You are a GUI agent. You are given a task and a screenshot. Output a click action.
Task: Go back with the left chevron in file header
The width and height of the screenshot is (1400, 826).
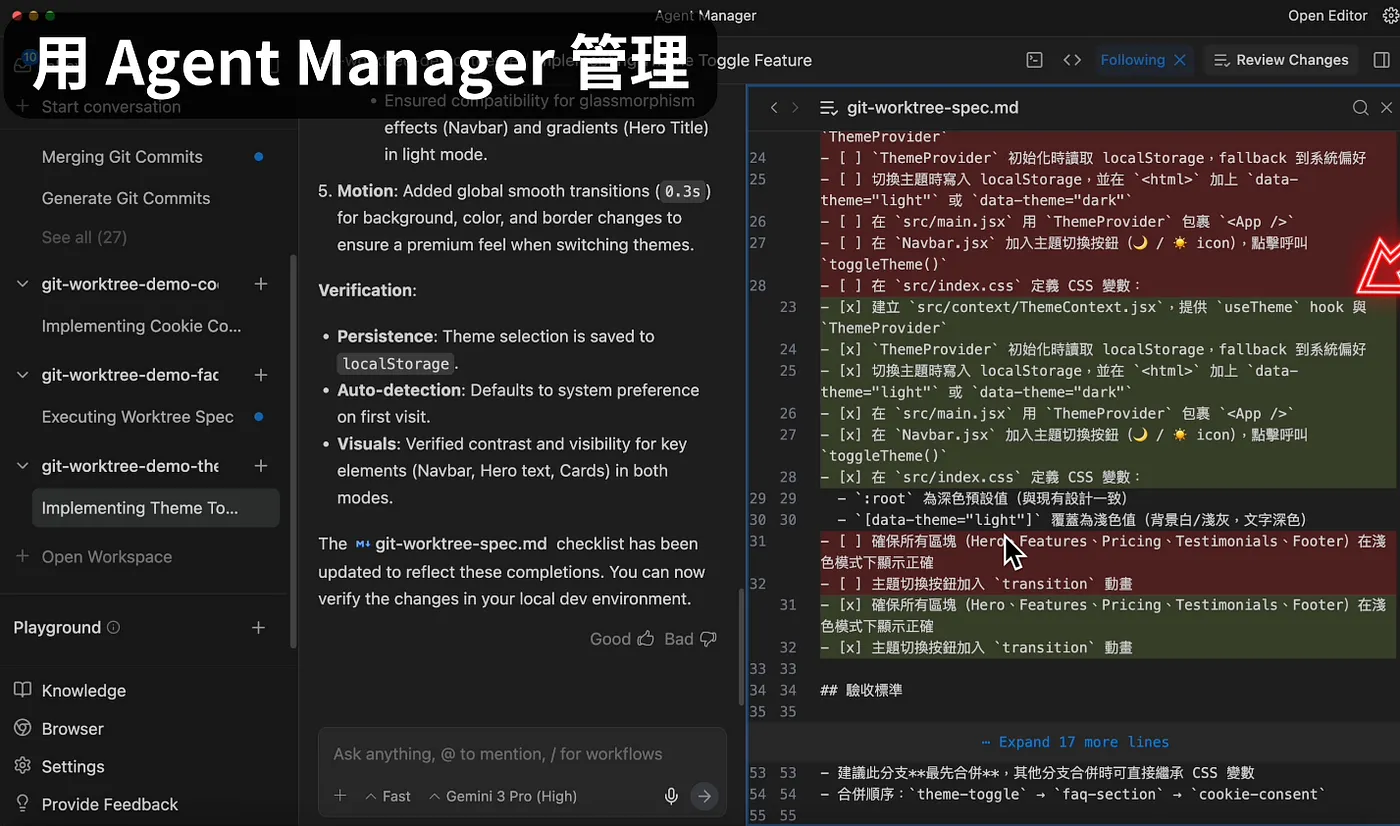pos(774,108)
